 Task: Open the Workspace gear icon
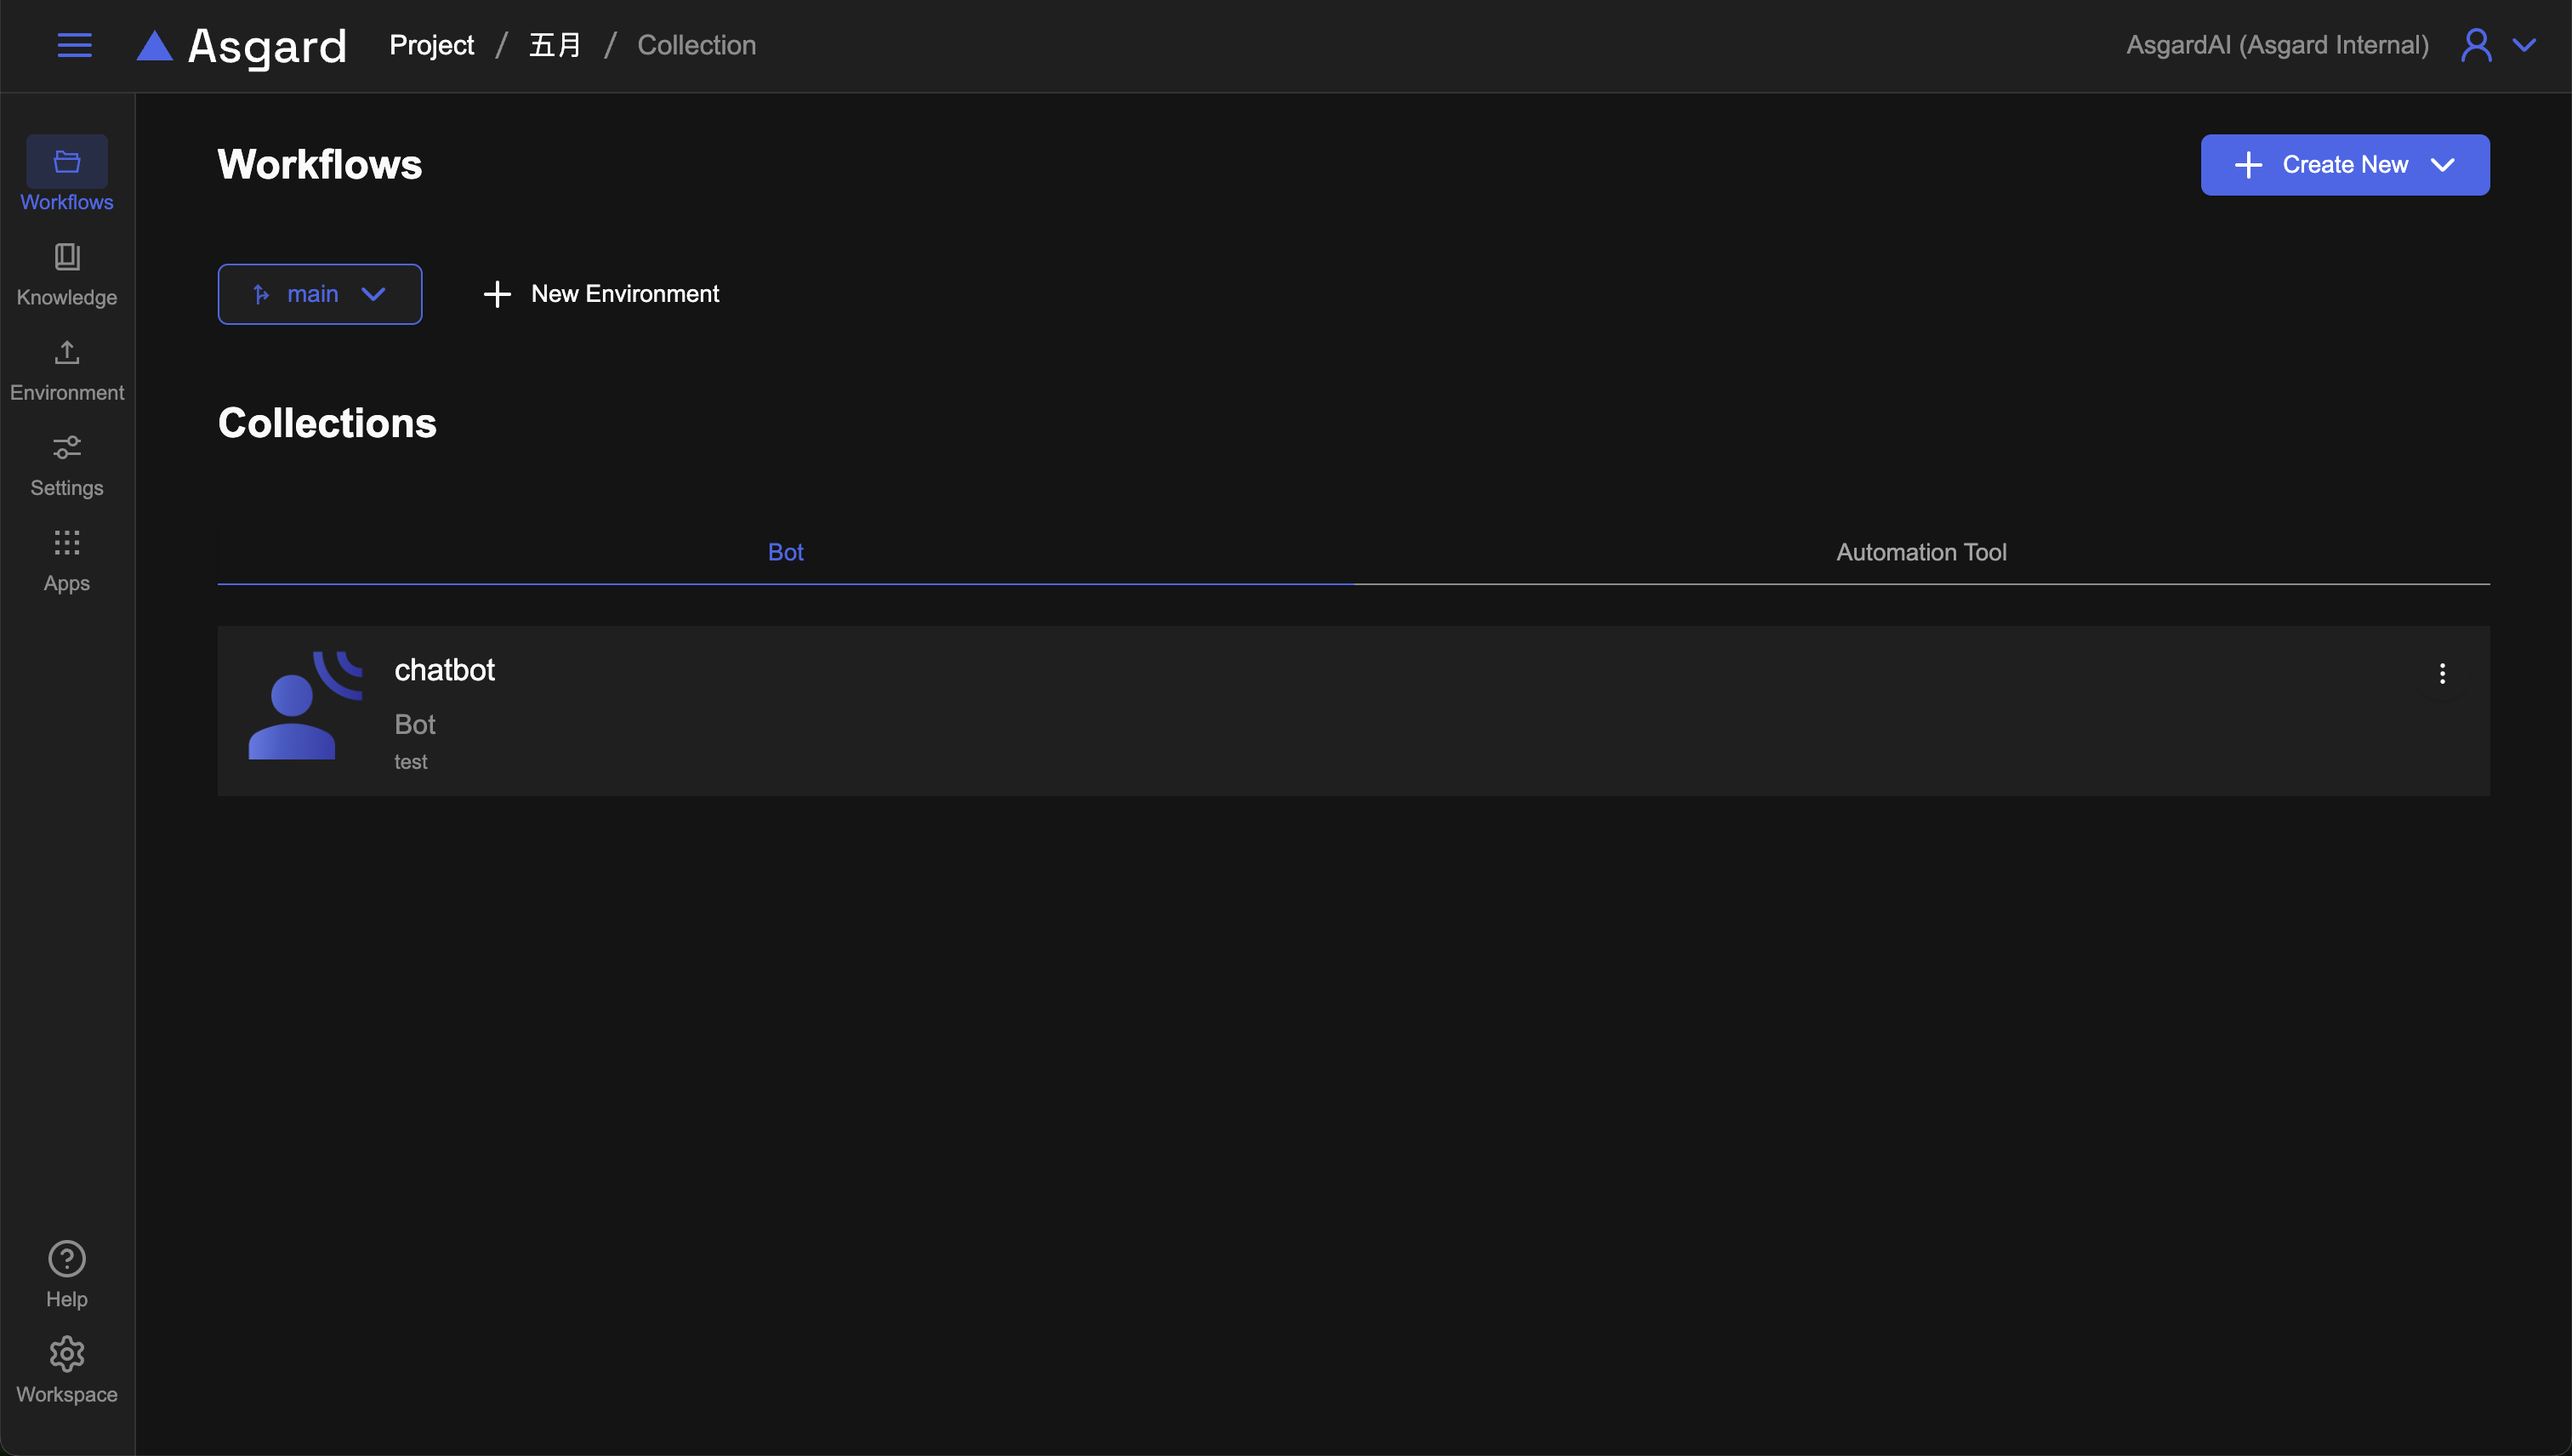click(x=67, y=1354)
